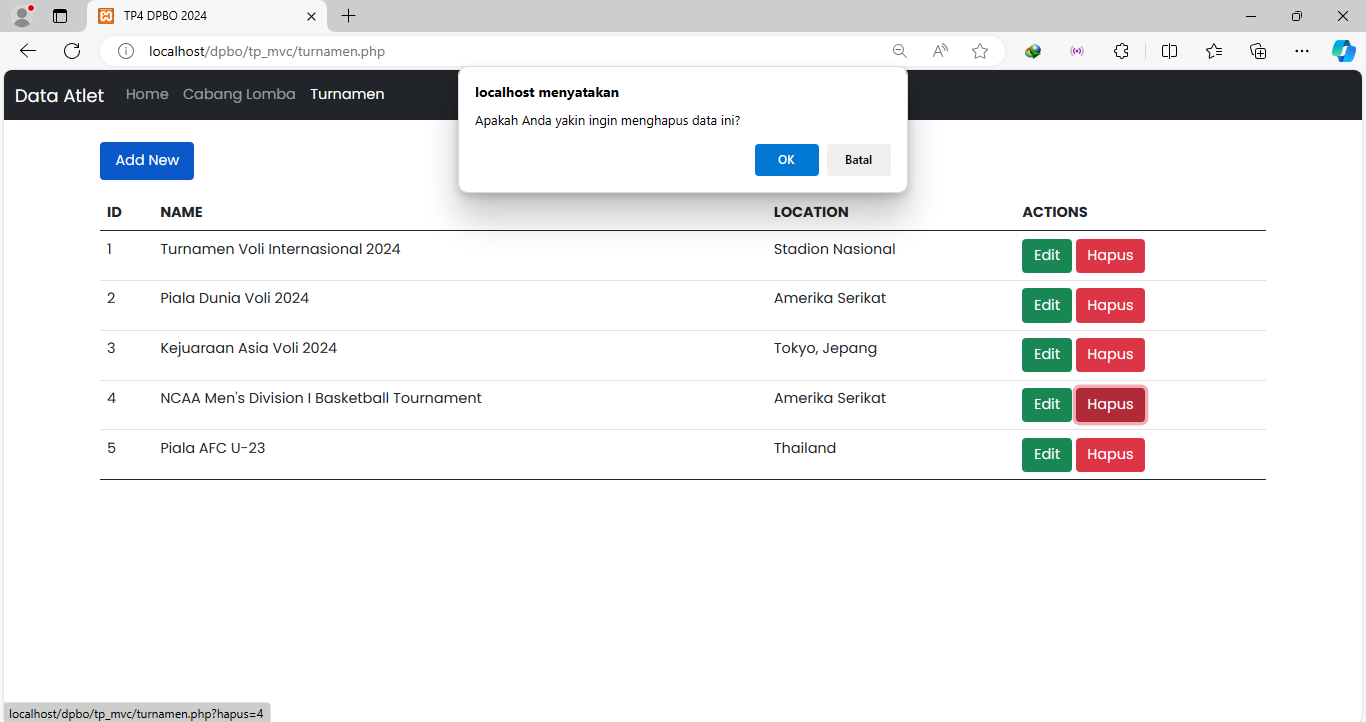The width and height of the screenshot is (1366, 722).
Task: Restore down the browser window
Action: pos(1297,16)
